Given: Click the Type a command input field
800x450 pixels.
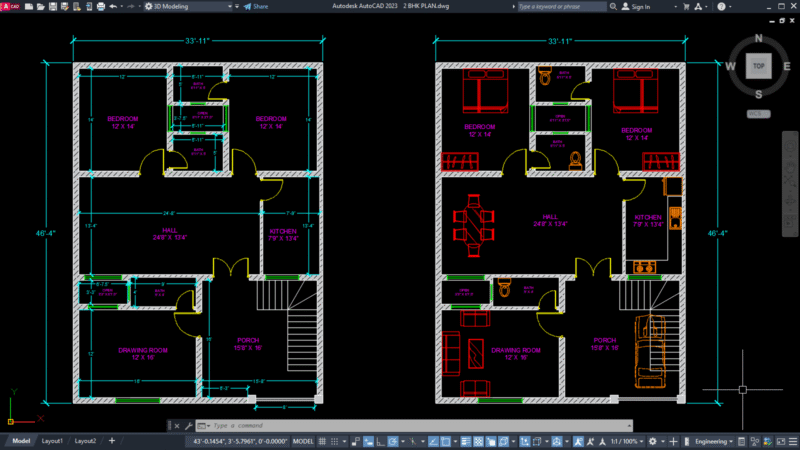Looking at the screenshot, I should (x=418, y=426).
